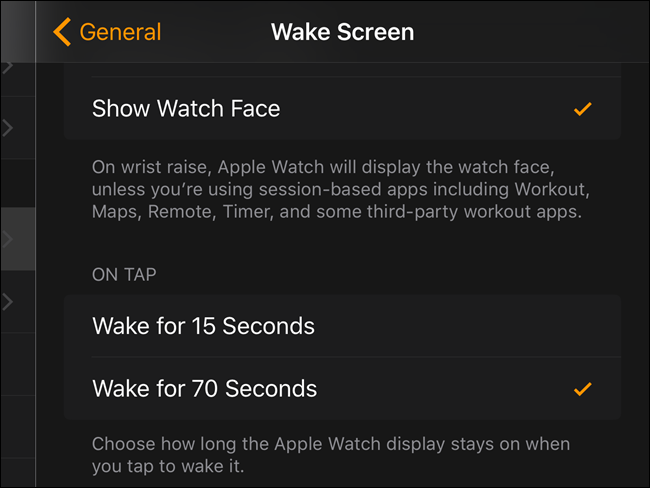Select the highlighted gray sidebar row
The image size is (650, 488).
click(18, 239)
